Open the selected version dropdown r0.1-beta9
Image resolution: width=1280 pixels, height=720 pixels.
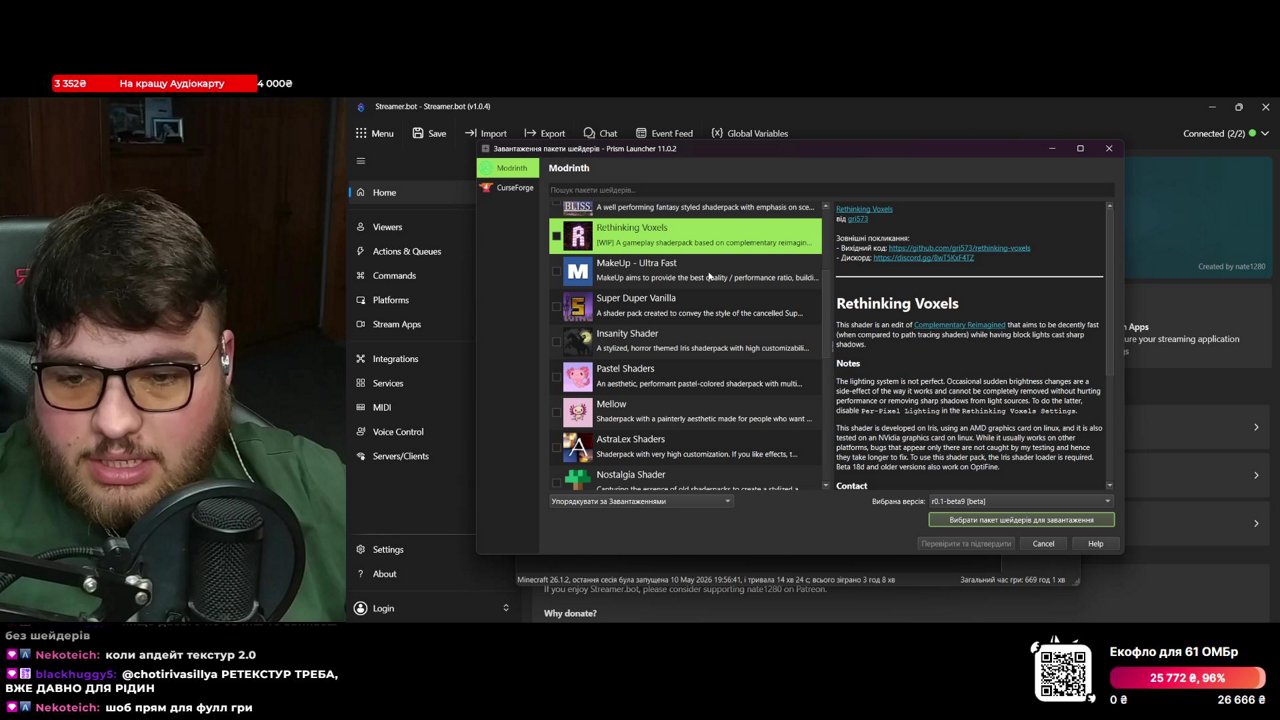(x=1020, y=501)
